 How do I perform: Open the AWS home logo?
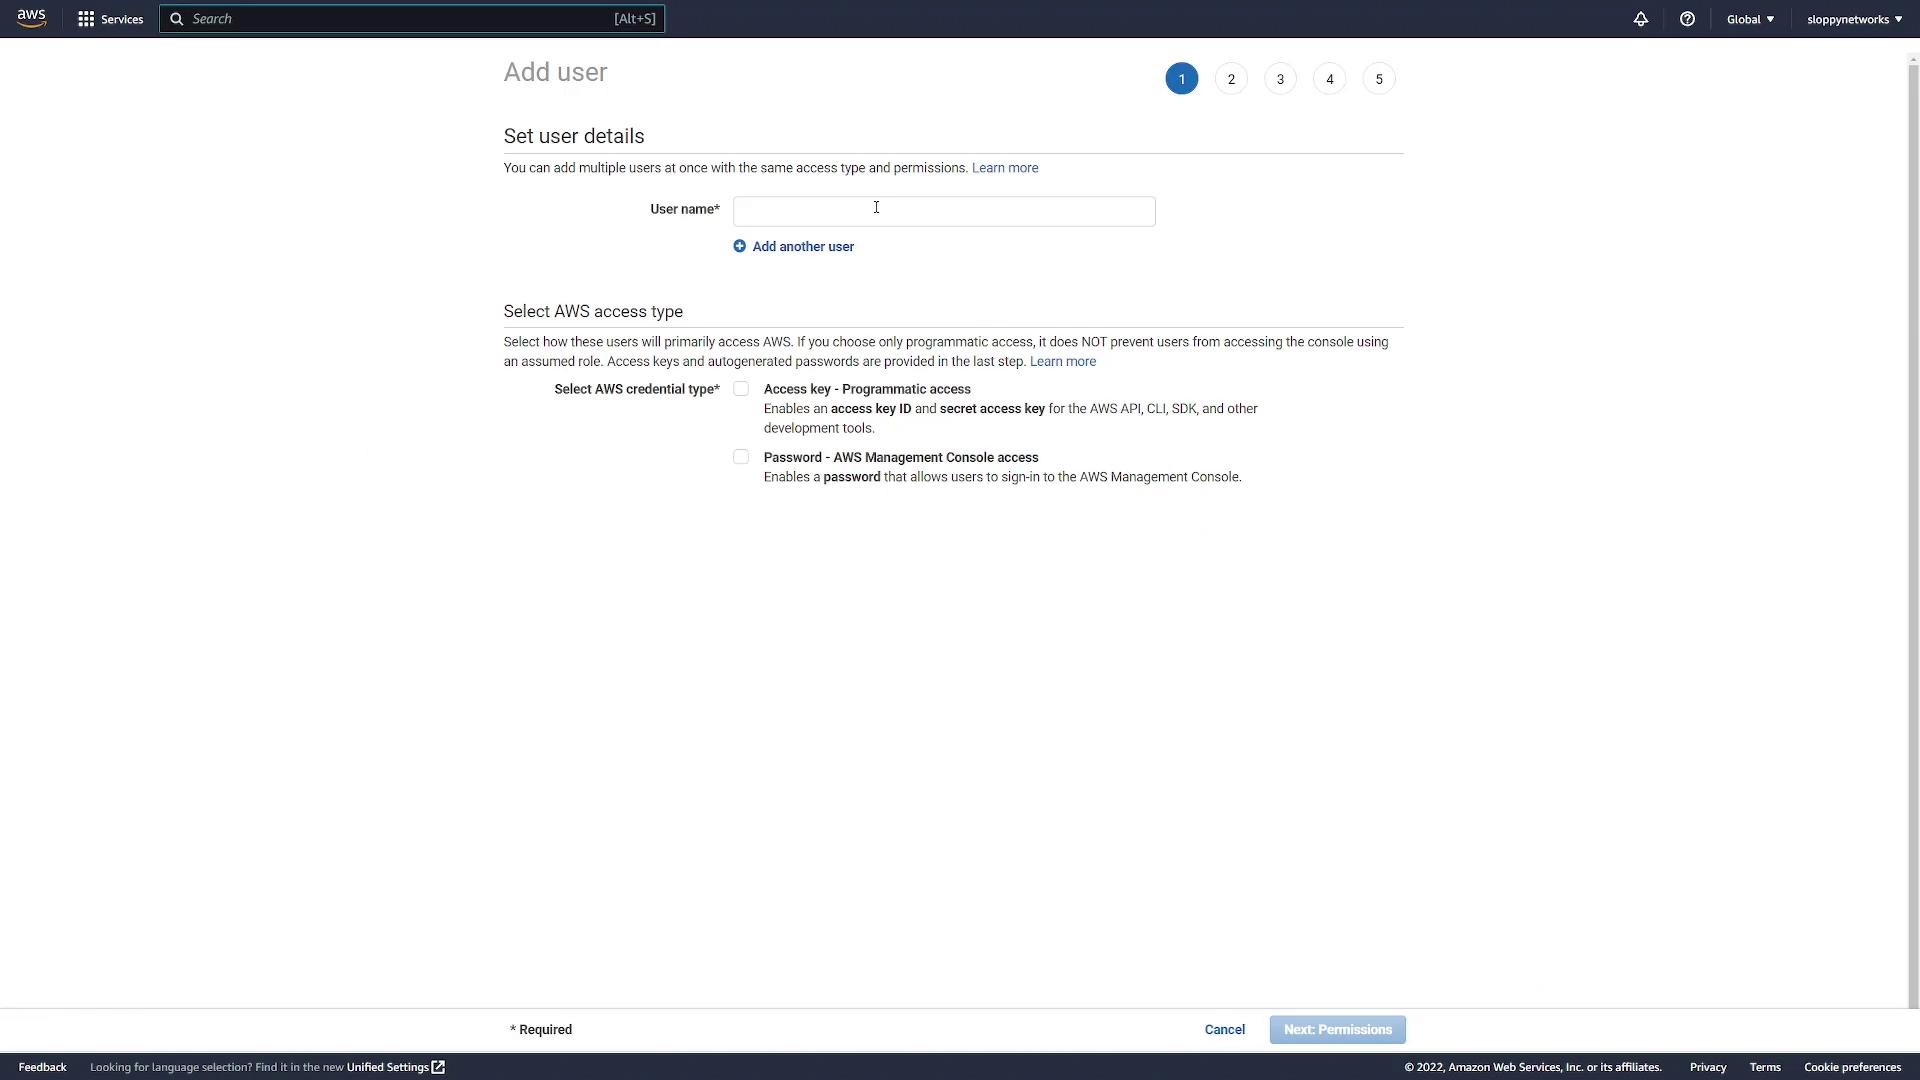[x=31, y=19]
